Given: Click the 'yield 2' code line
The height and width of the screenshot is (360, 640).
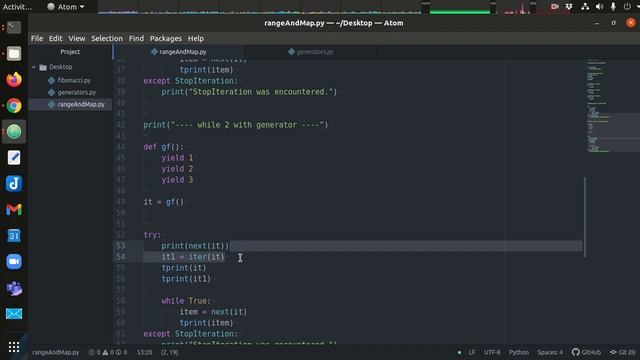Looking at the screenshot, I should tap(177, 169).
